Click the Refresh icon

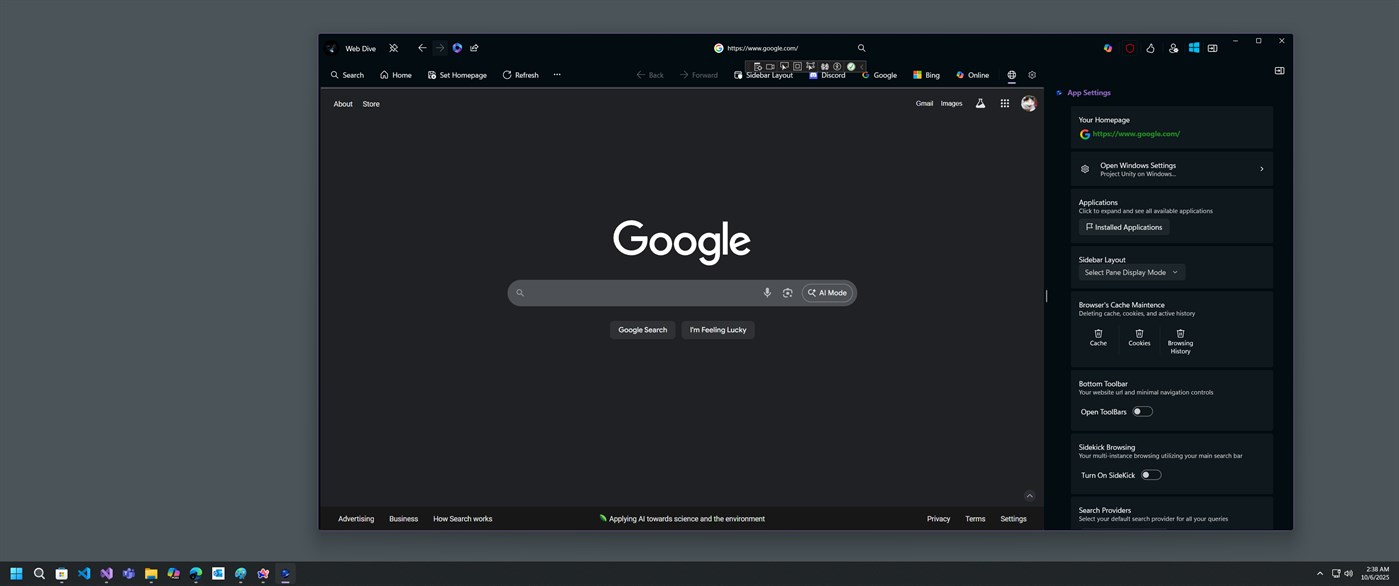coord(506,74)
